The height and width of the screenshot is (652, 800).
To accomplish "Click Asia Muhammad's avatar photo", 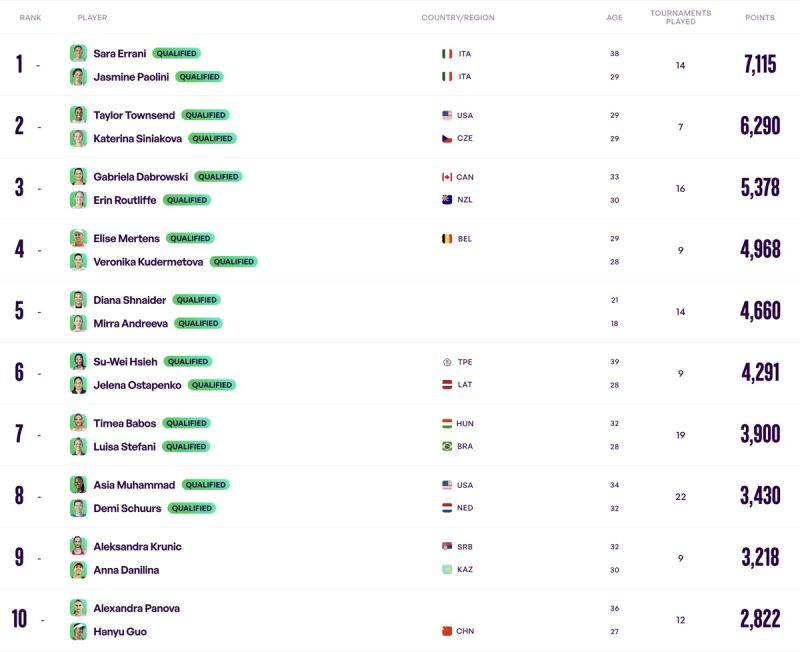I will pyautogui.click(x=78, y=485).
